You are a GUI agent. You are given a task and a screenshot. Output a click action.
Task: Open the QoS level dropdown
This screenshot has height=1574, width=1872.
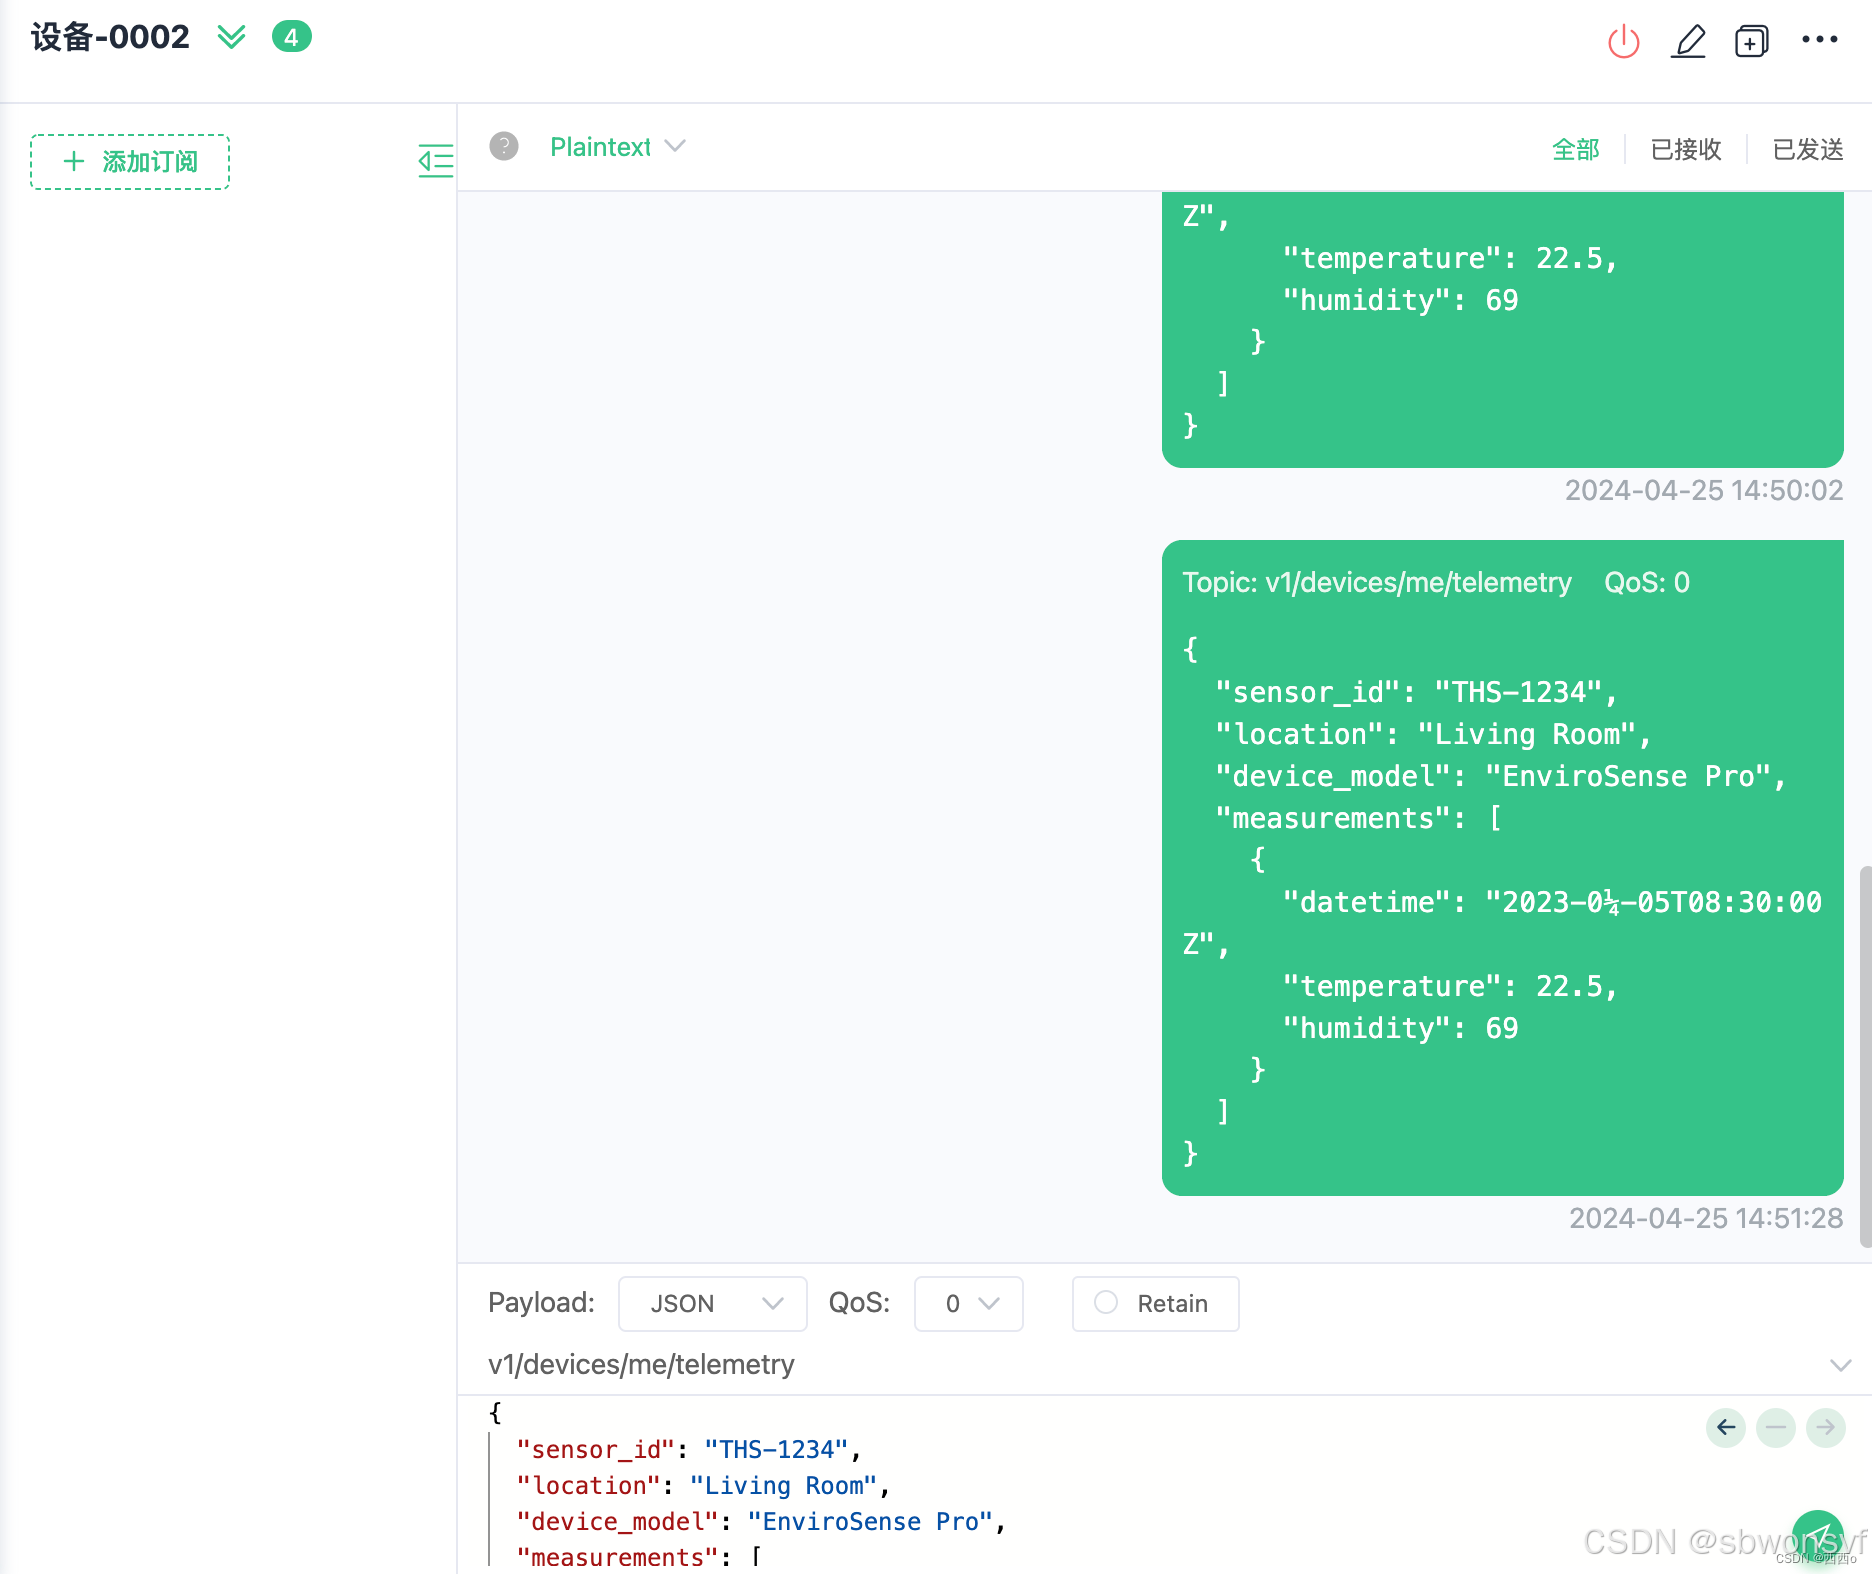click(x=966, y=1303)
